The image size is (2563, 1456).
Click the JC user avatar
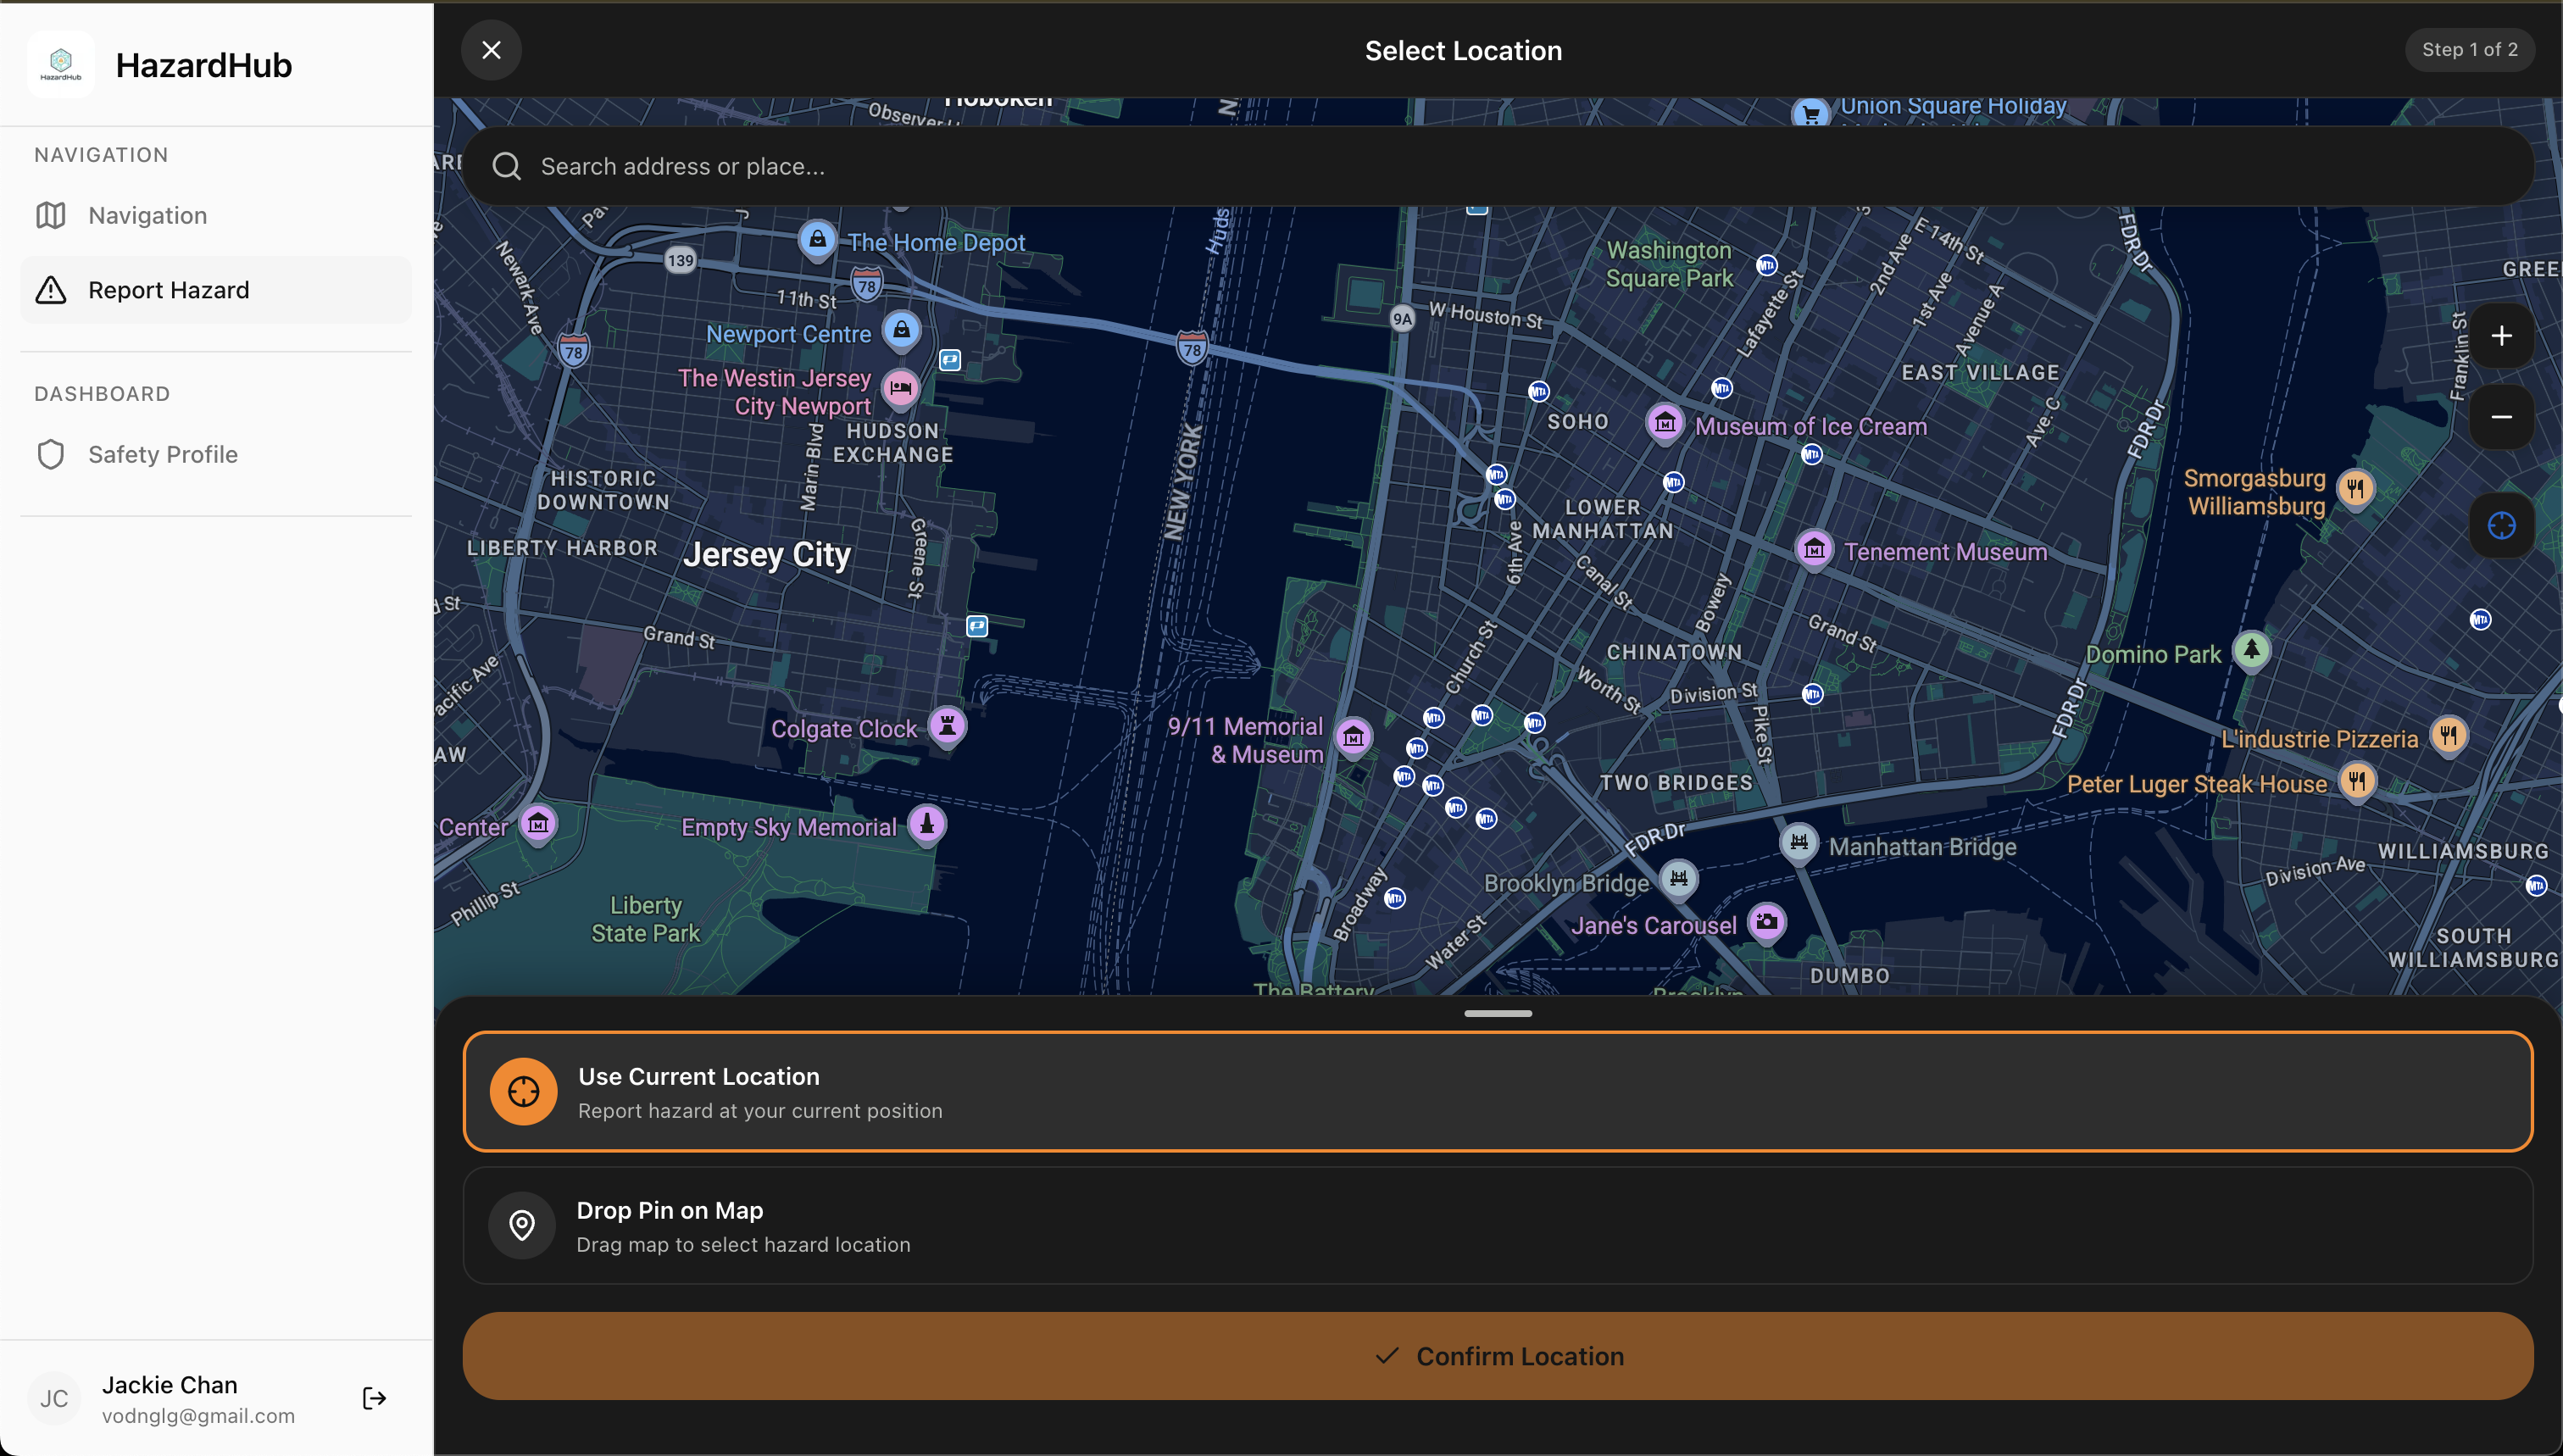coord(54,1398)
